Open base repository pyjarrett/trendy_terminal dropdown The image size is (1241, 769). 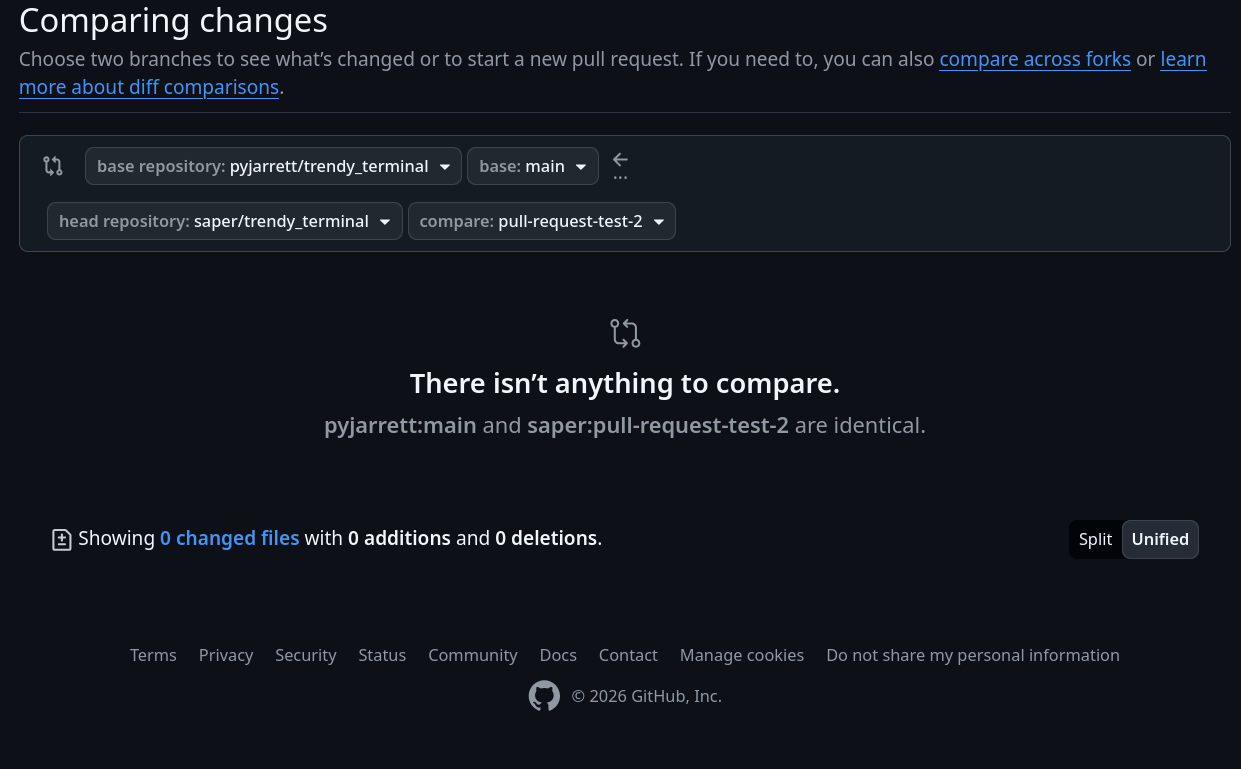pos(273,166)
